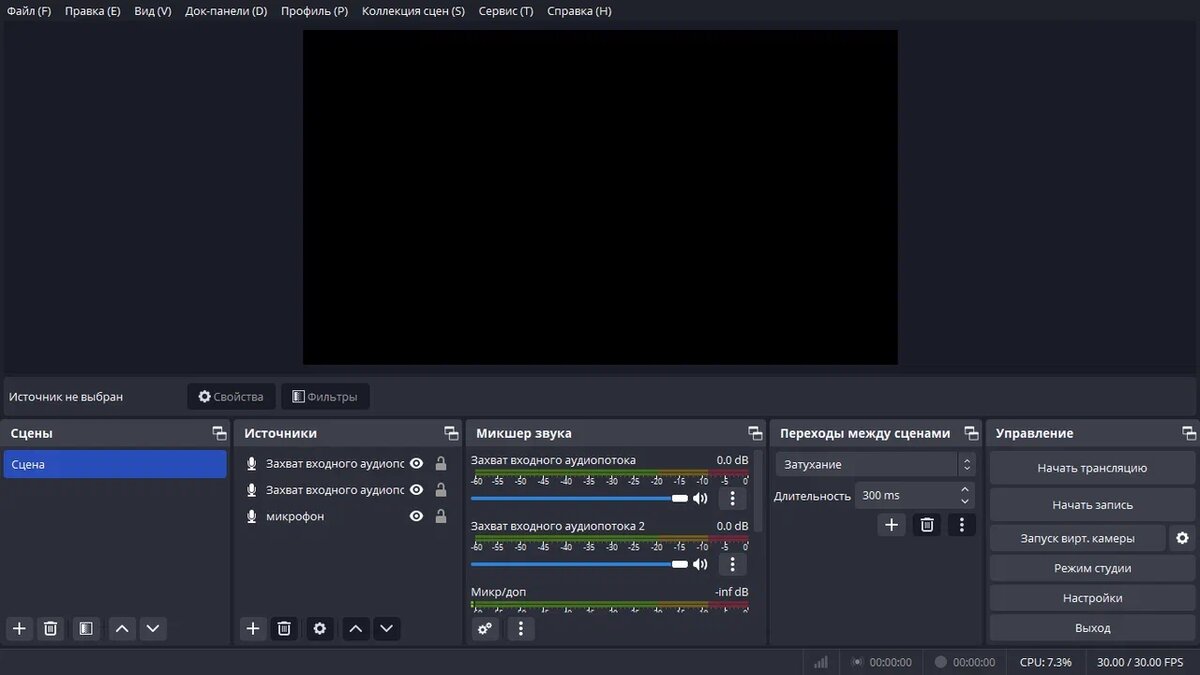Open the Правка (E) menu

coord(93,11)
